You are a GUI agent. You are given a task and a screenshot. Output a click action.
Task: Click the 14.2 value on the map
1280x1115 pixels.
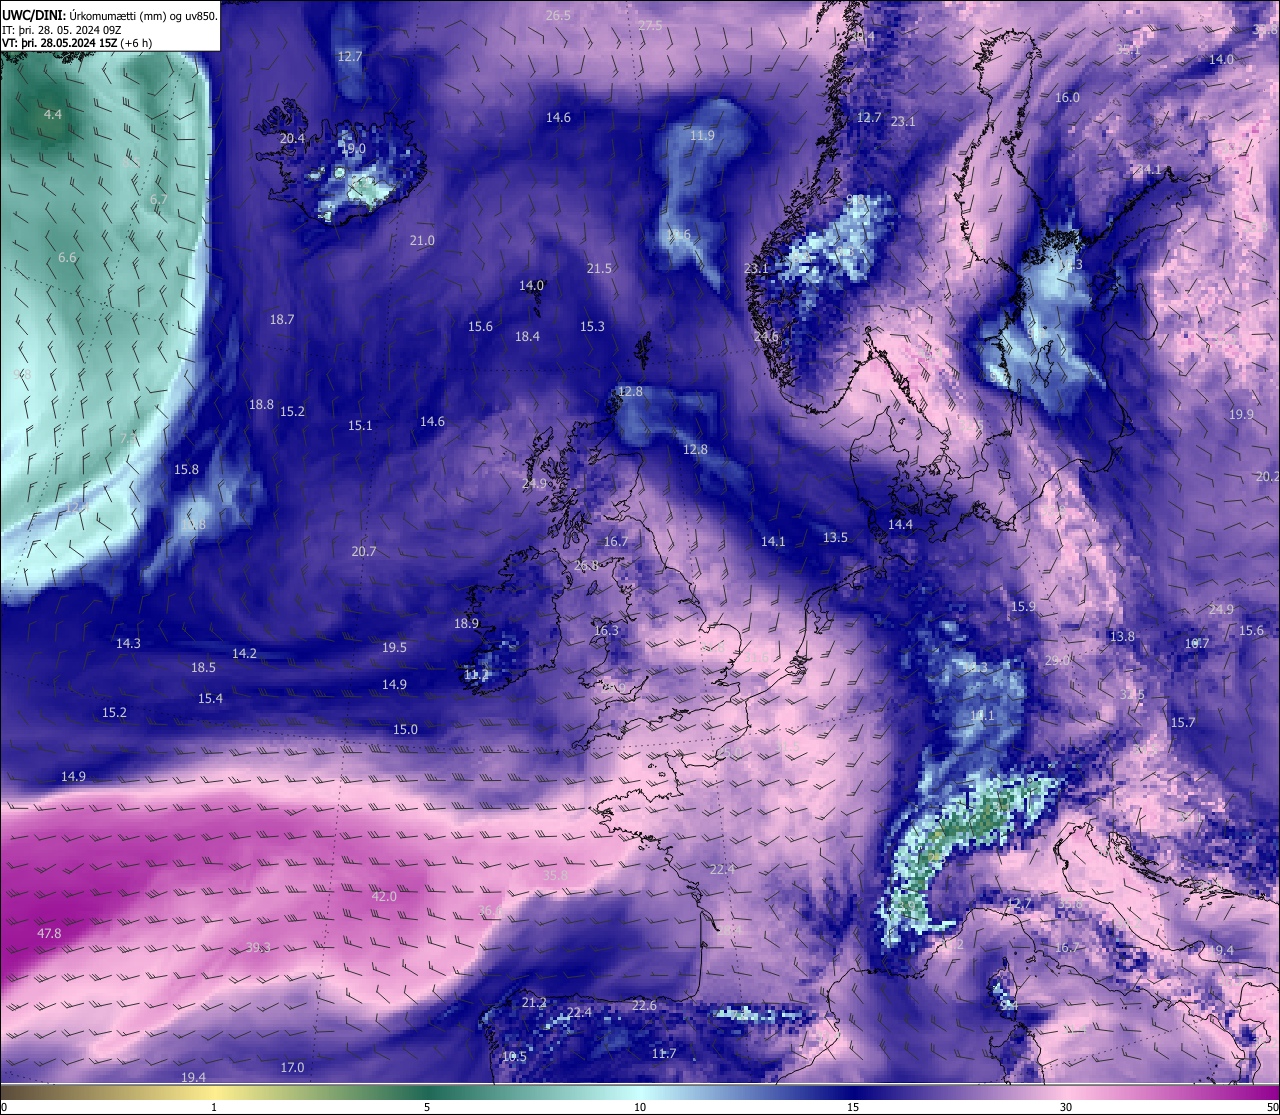click(x=244, y=654)
